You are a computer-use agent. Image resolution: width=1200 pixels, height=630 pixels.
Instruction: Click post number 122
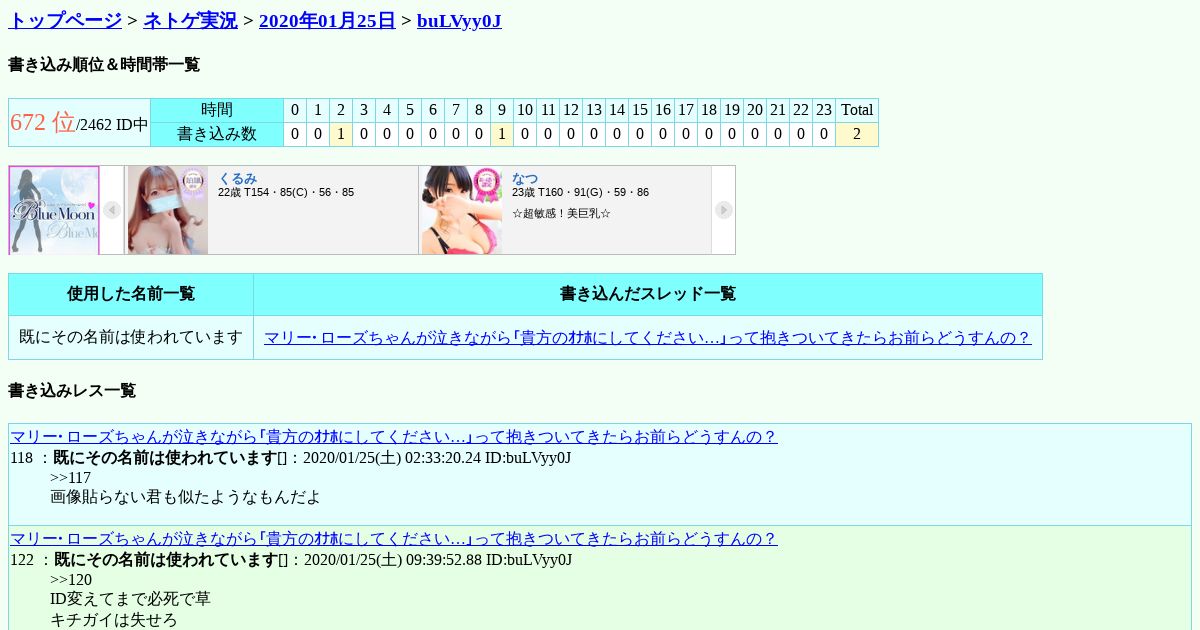(x=22, y=560)
